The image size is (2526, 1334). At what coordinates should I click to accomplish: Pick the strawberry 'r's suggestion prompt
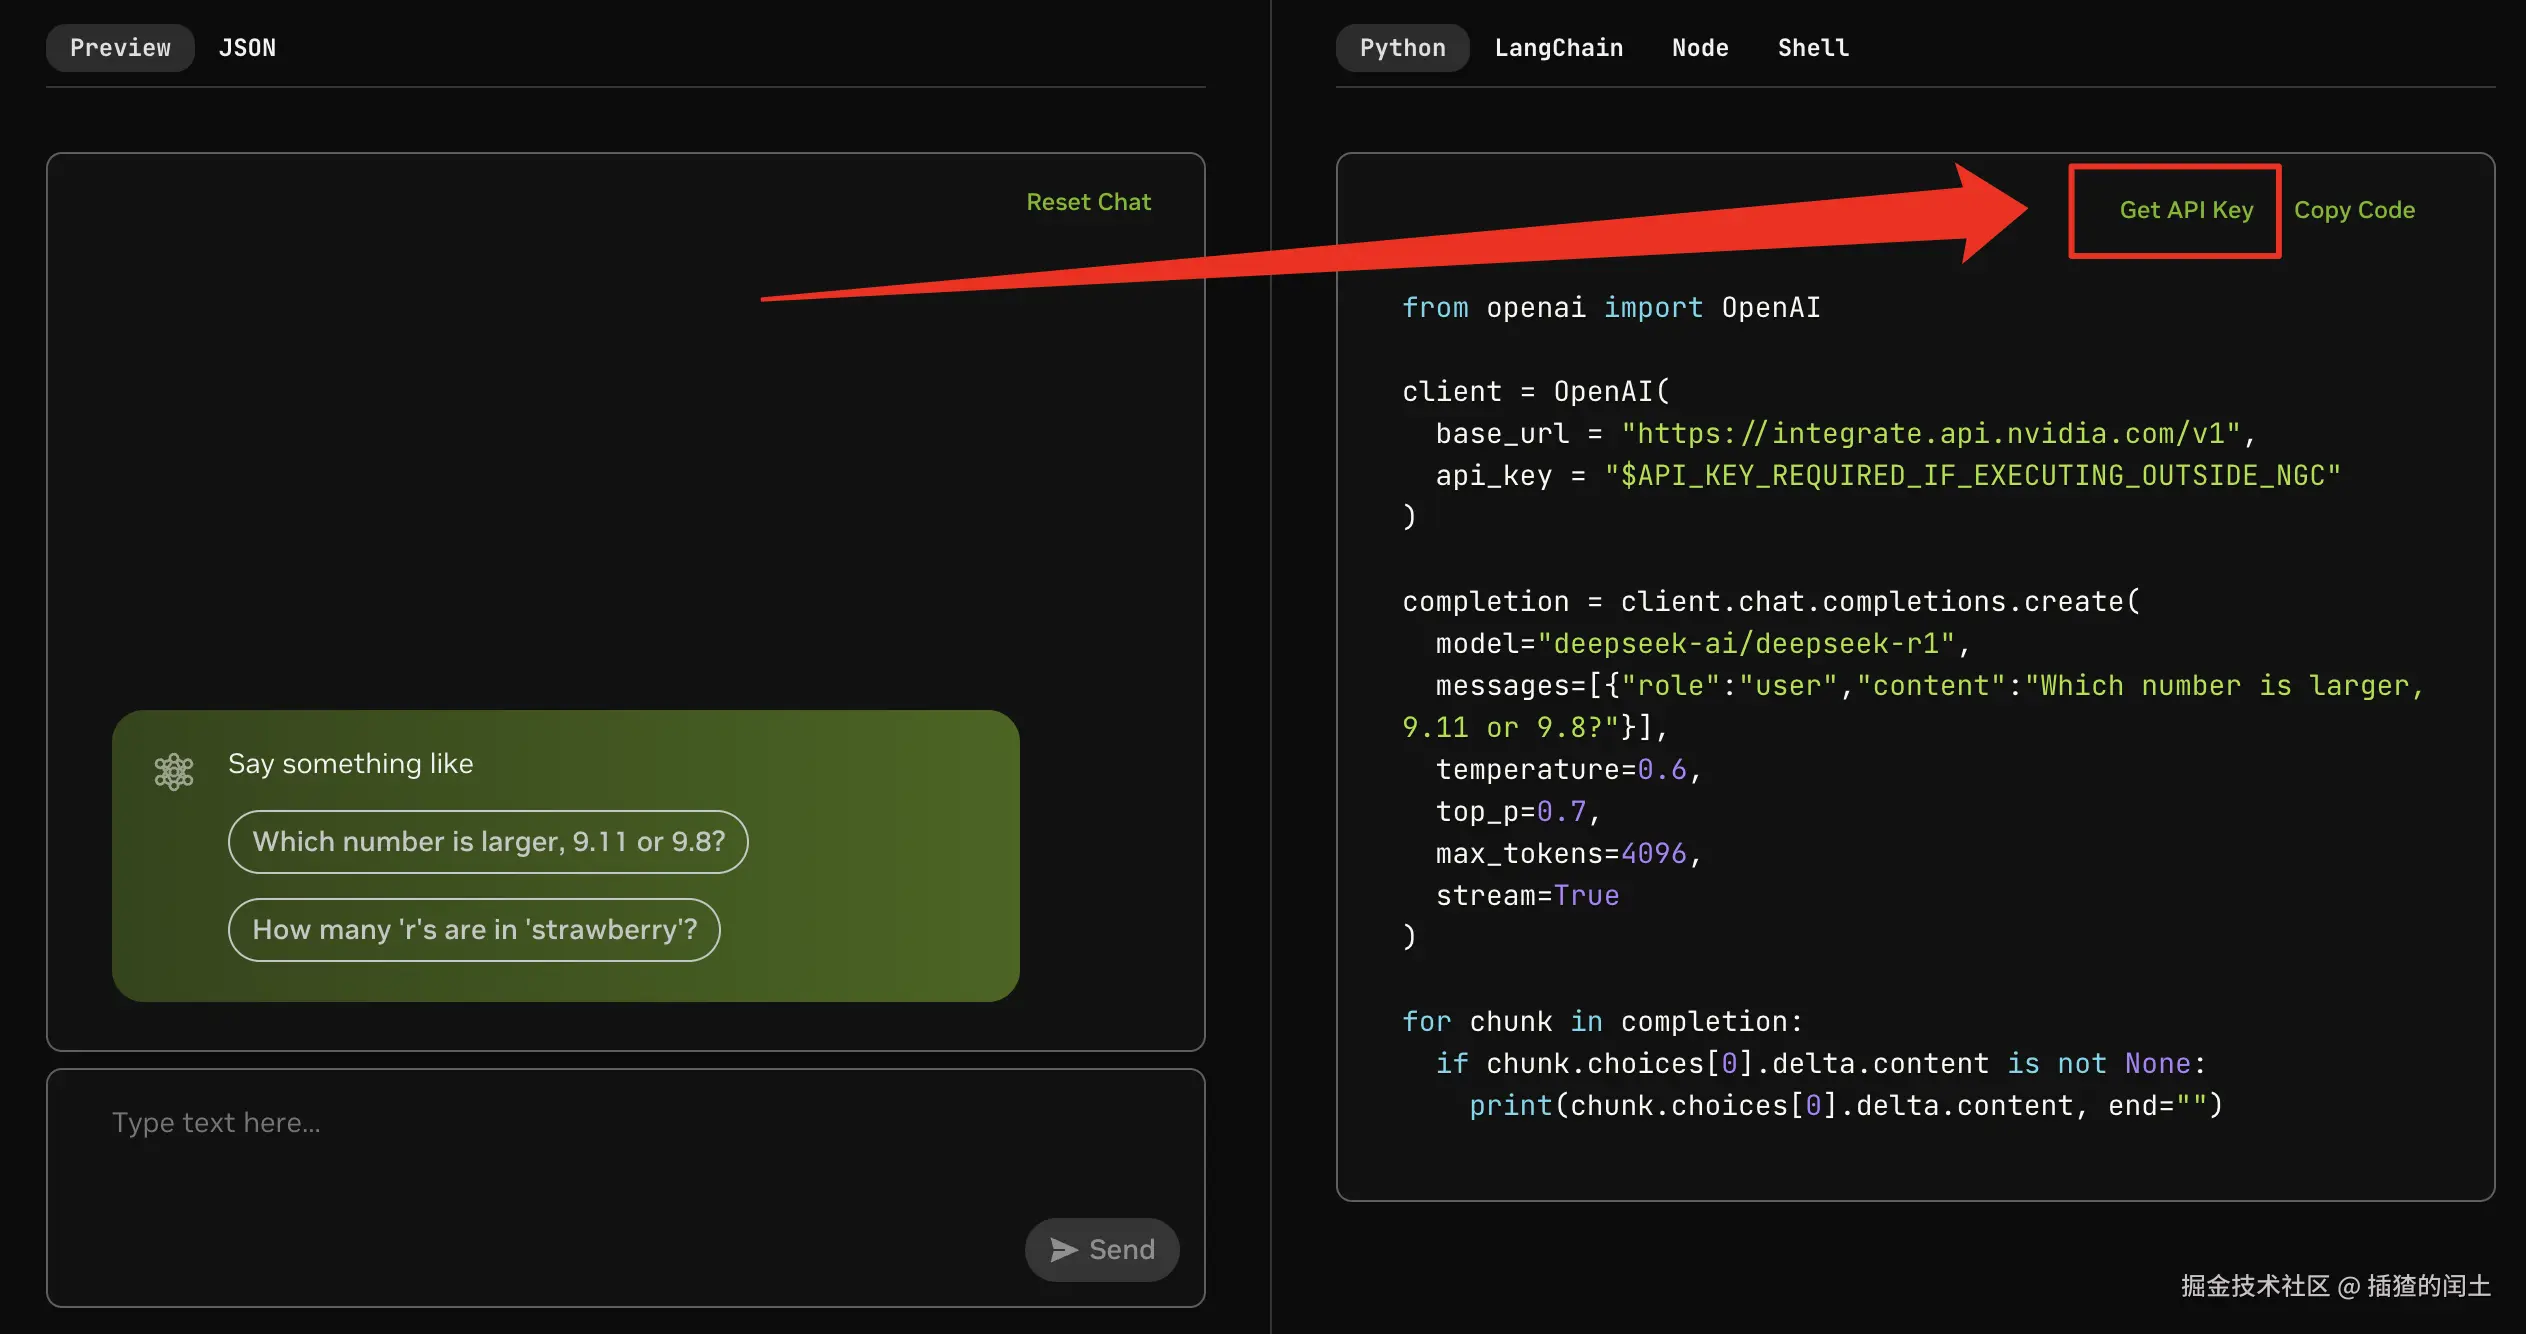474,930
